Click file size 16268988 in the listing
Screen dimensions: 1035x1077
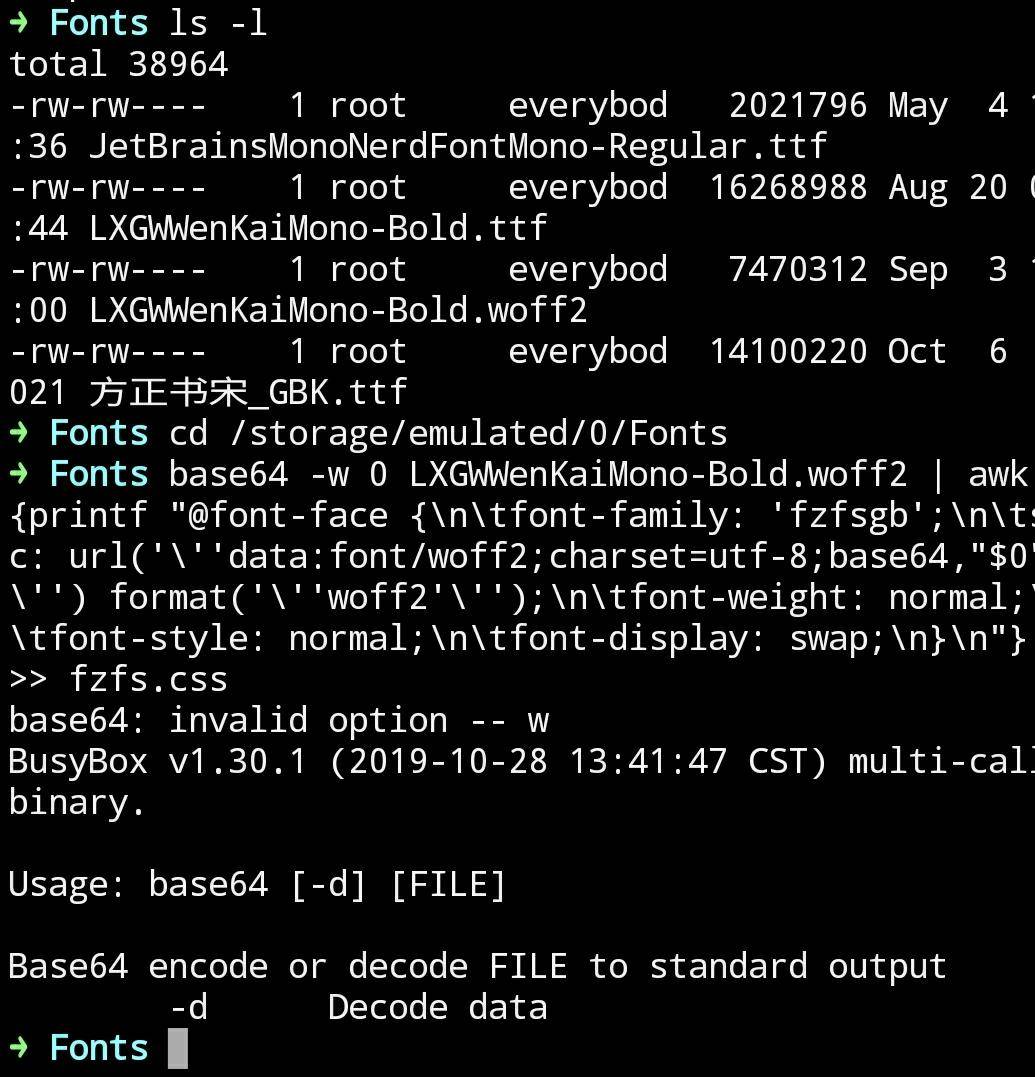tap(788, 188)
